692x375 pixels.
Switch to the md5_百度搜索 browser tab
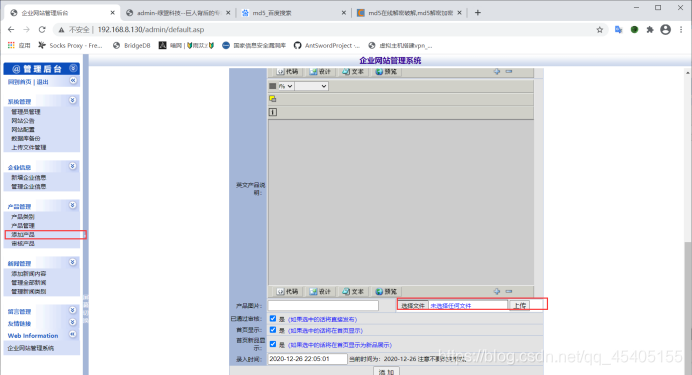pos(293,13)
